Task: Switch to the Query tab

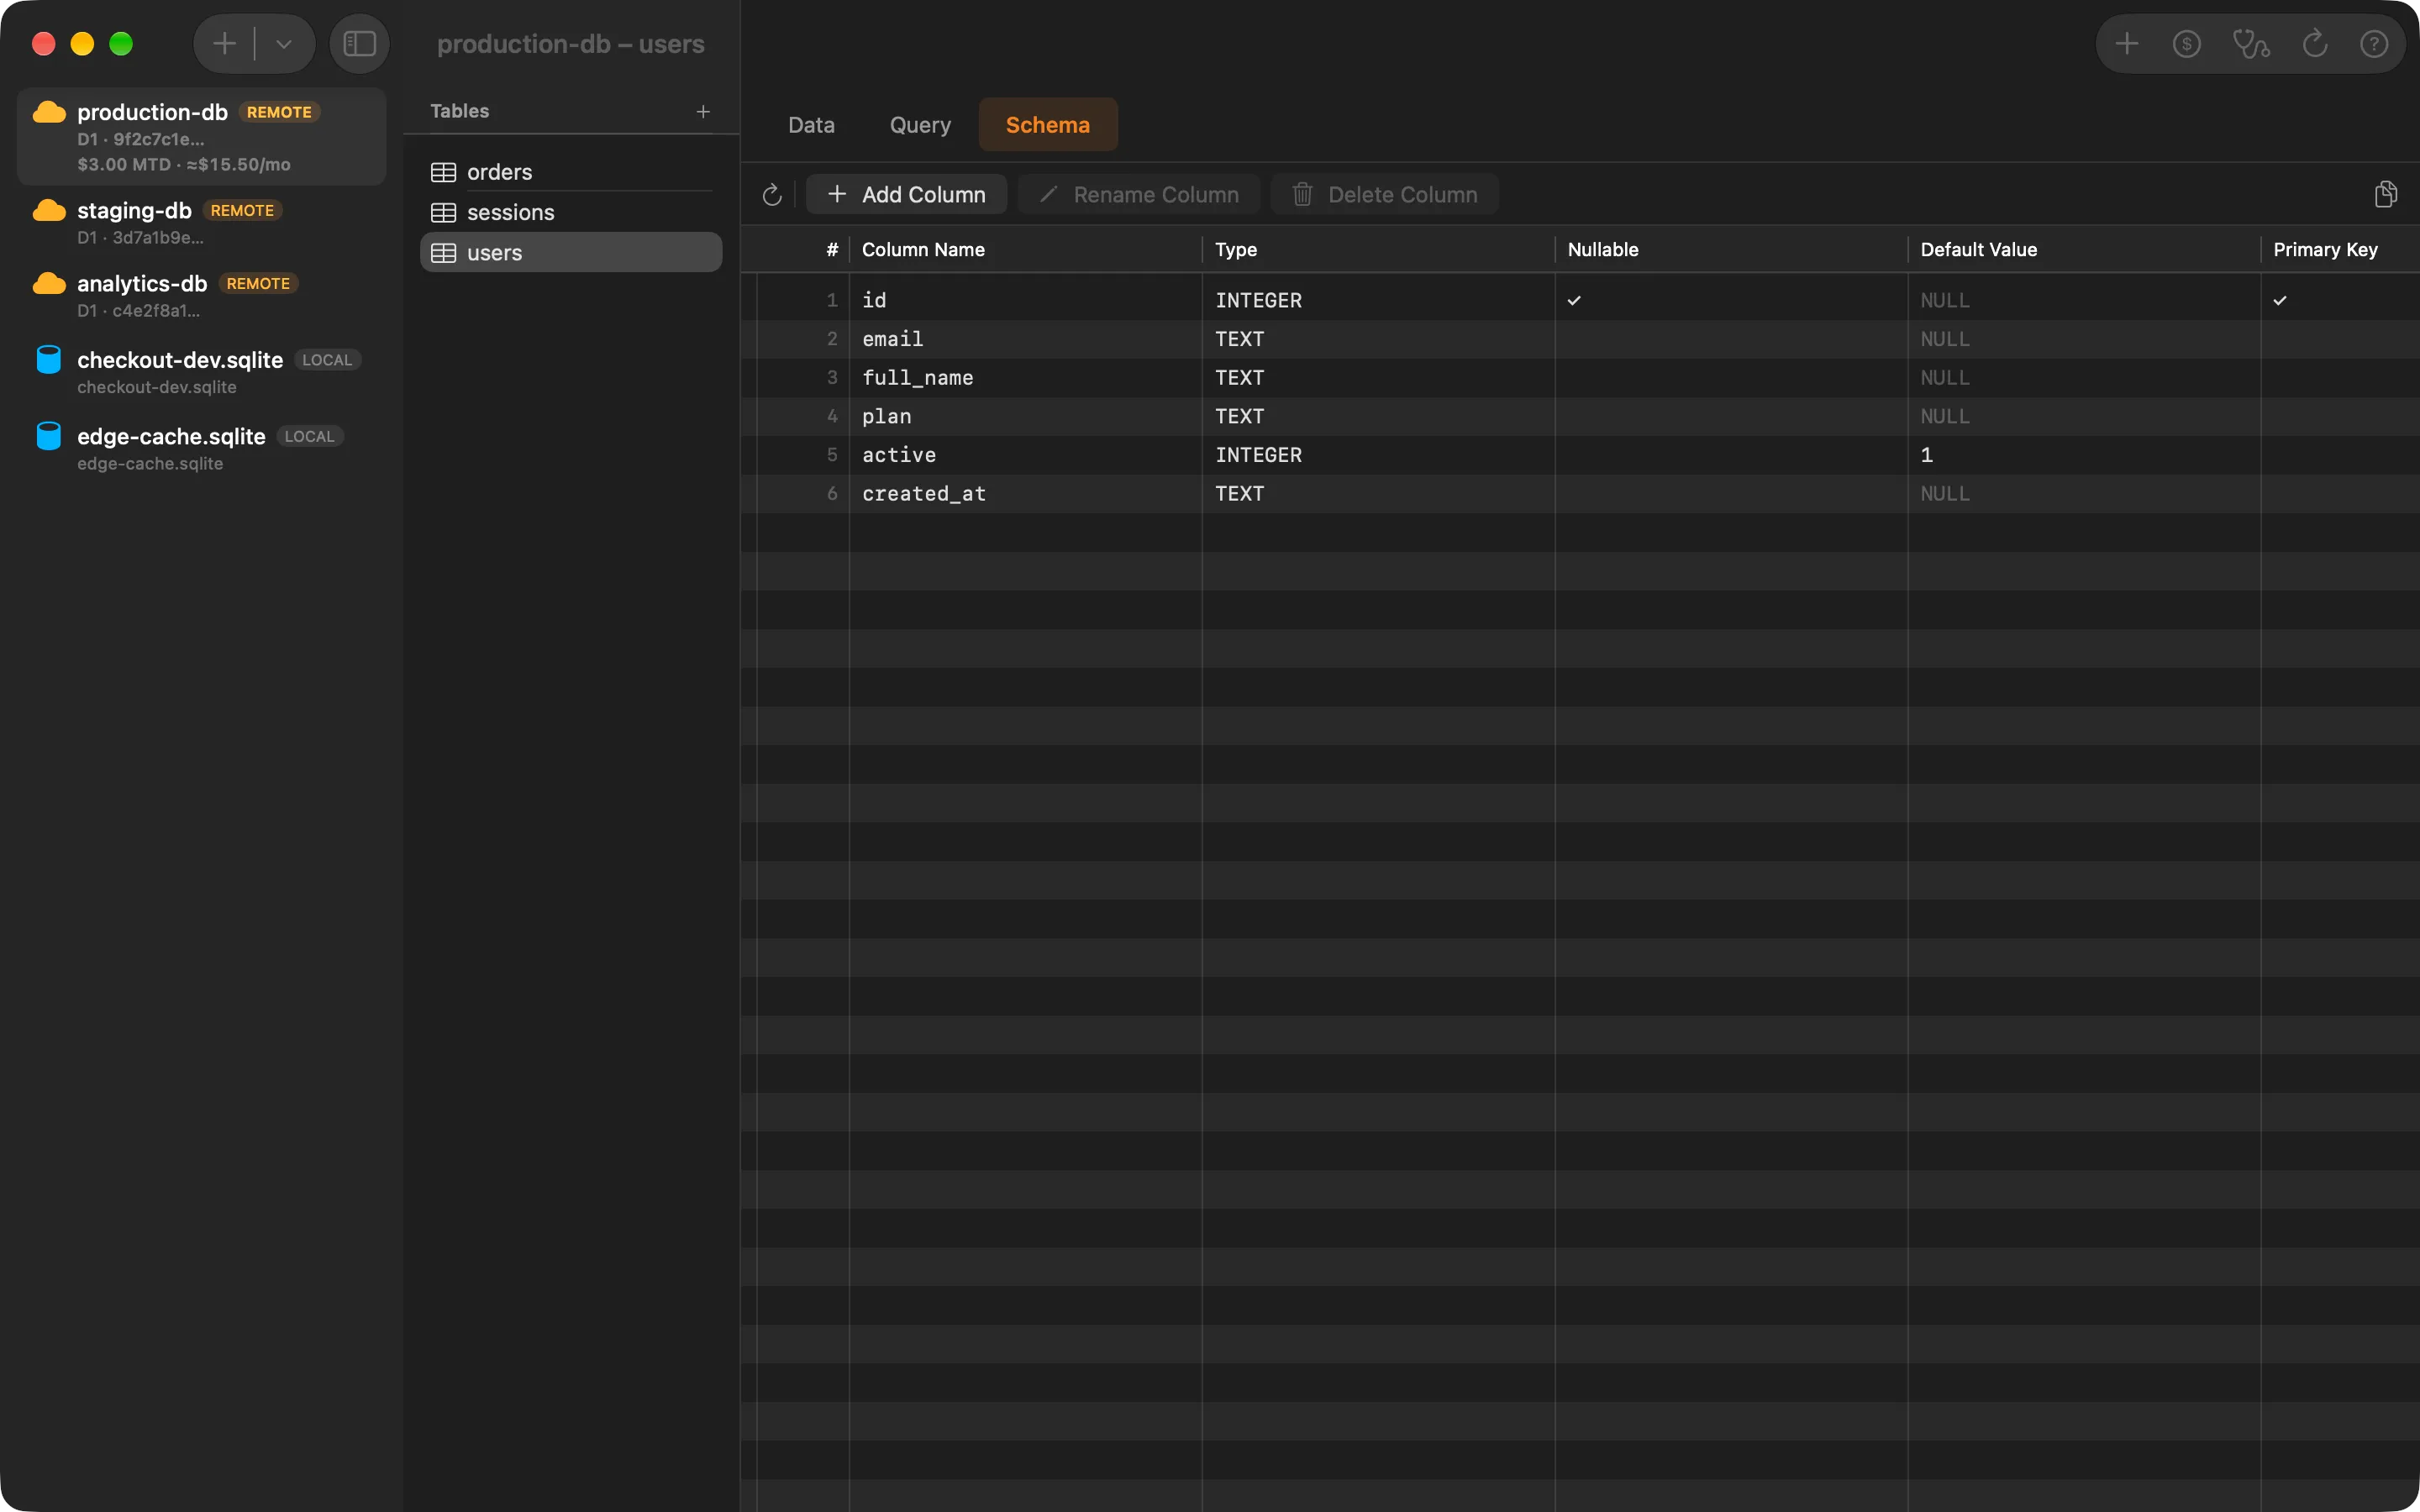Action: point(920,125)
